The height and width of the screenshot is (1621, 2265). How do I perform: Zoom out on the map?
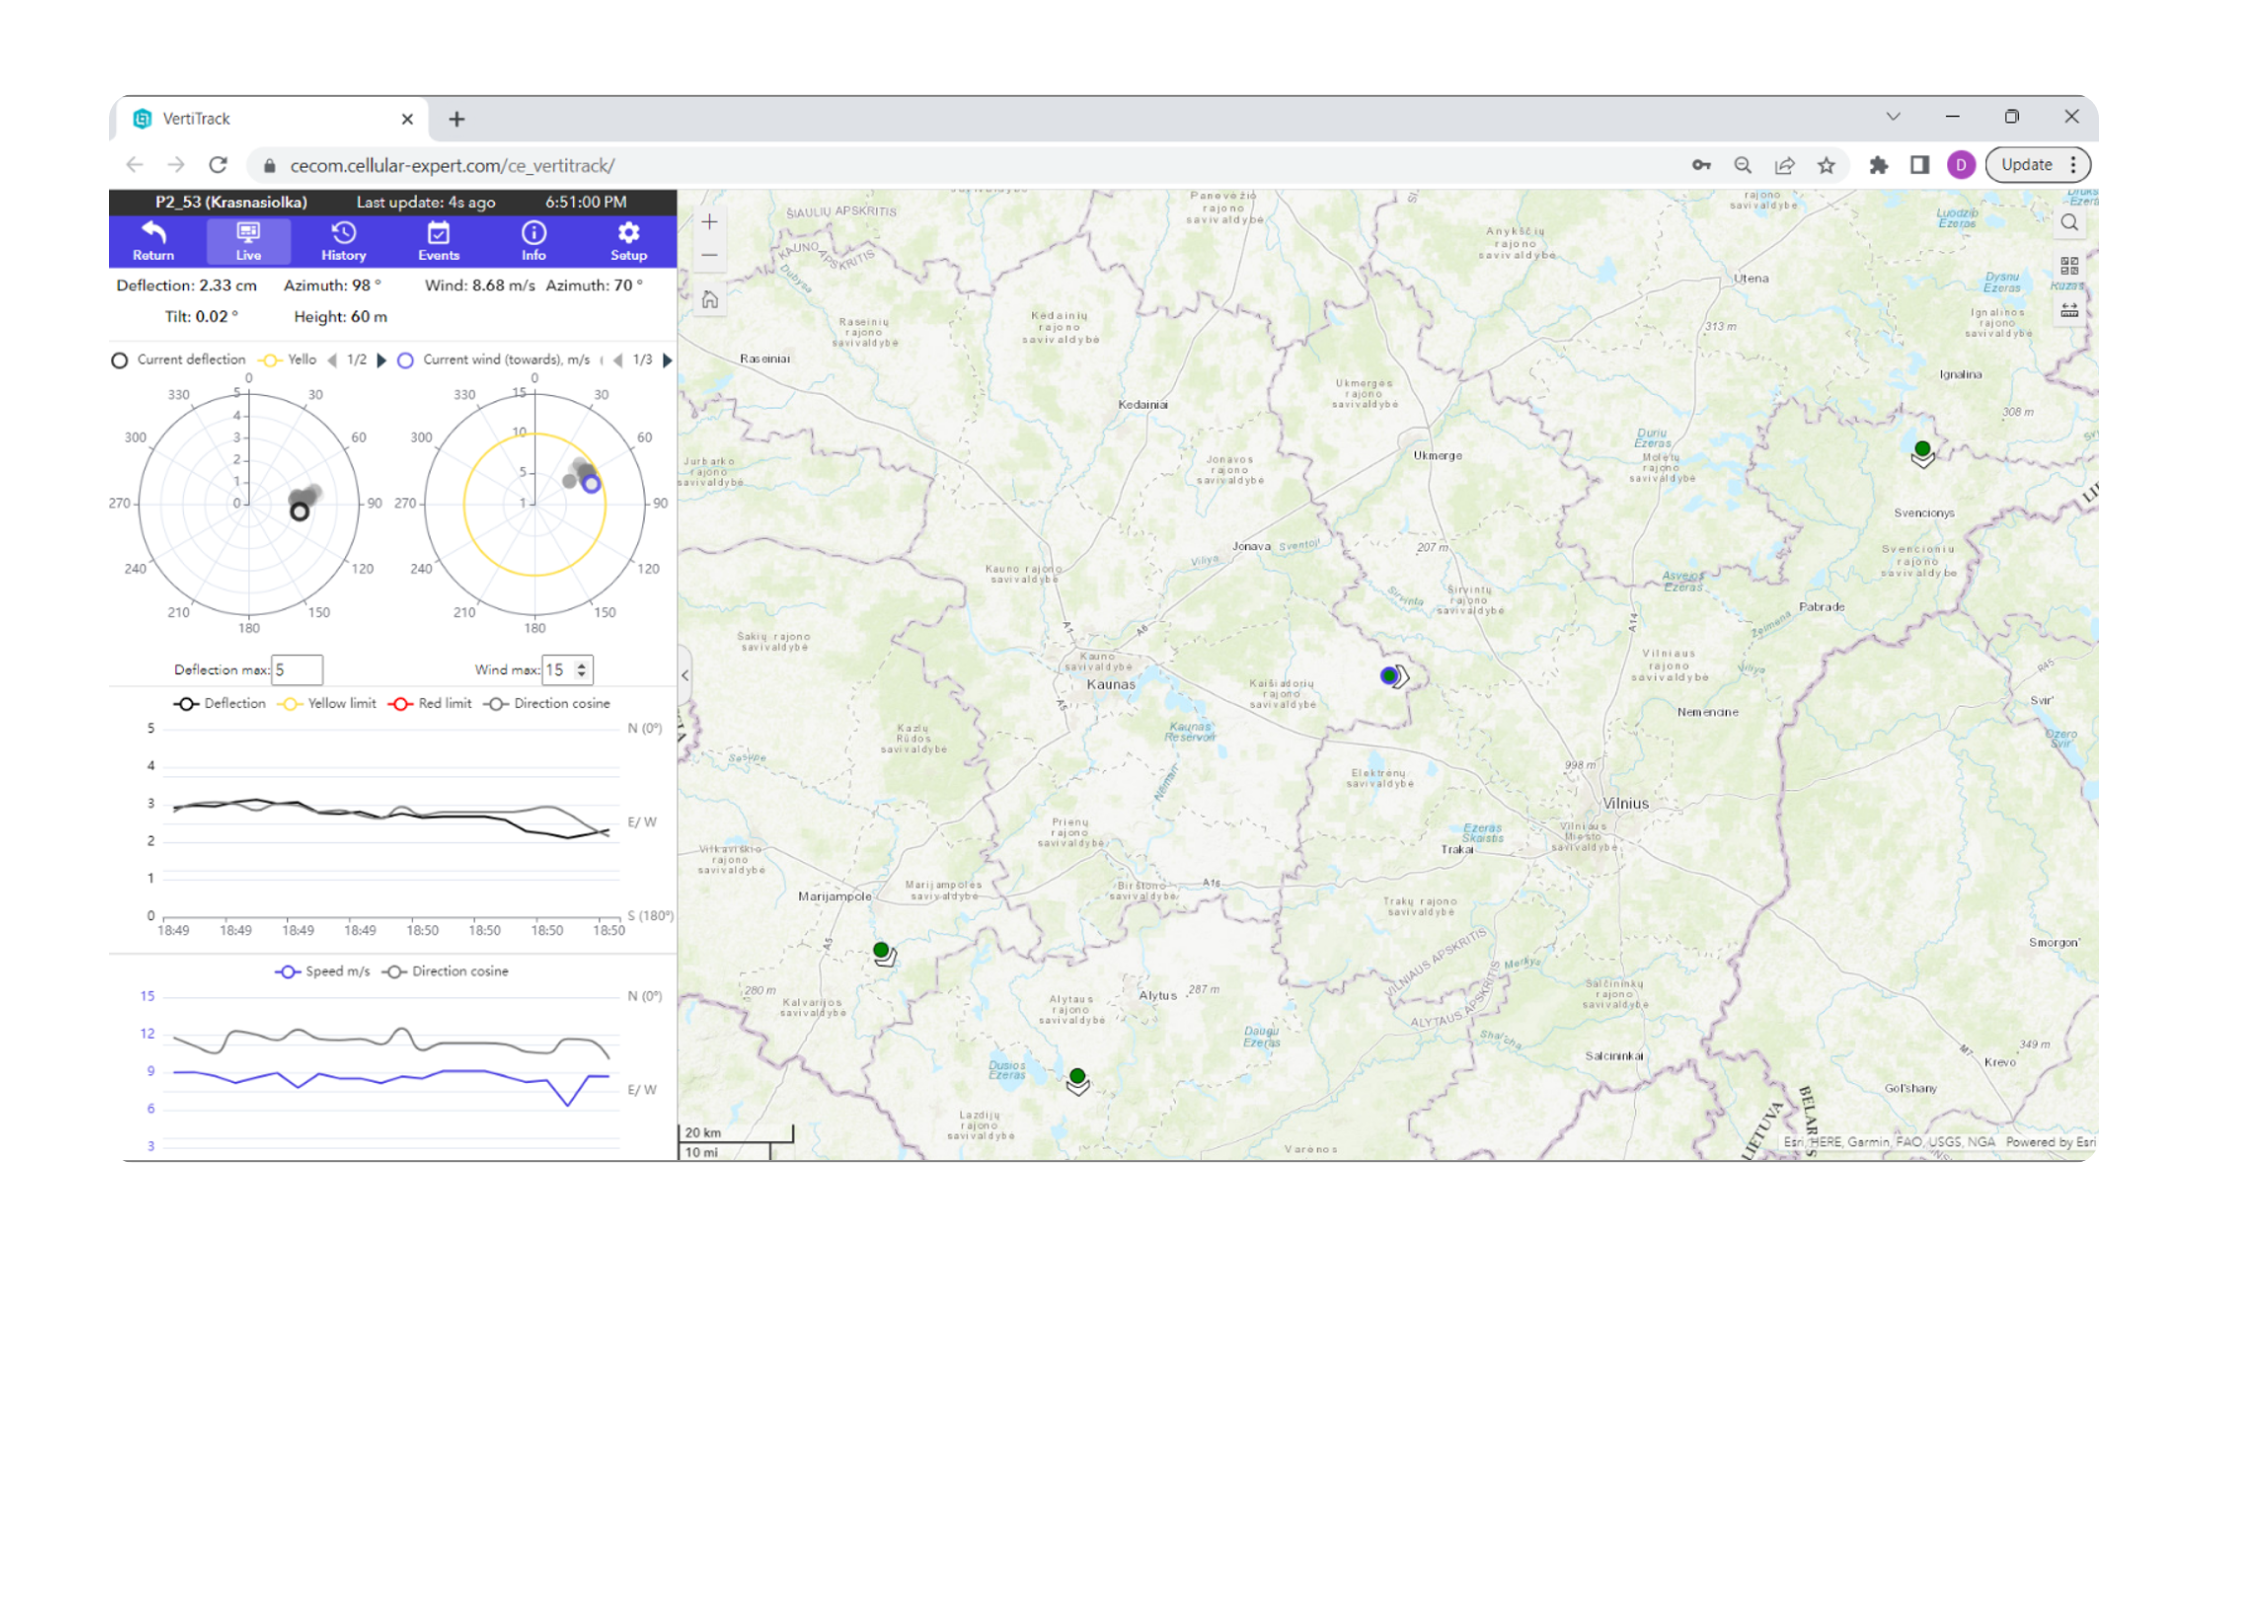[709, 255]
